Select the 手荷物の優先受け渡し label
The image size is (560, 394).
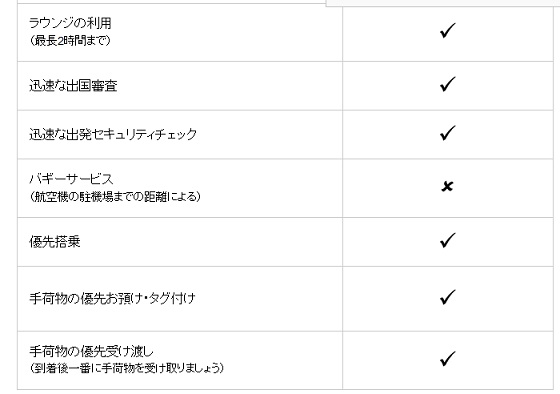coord(91,351)
